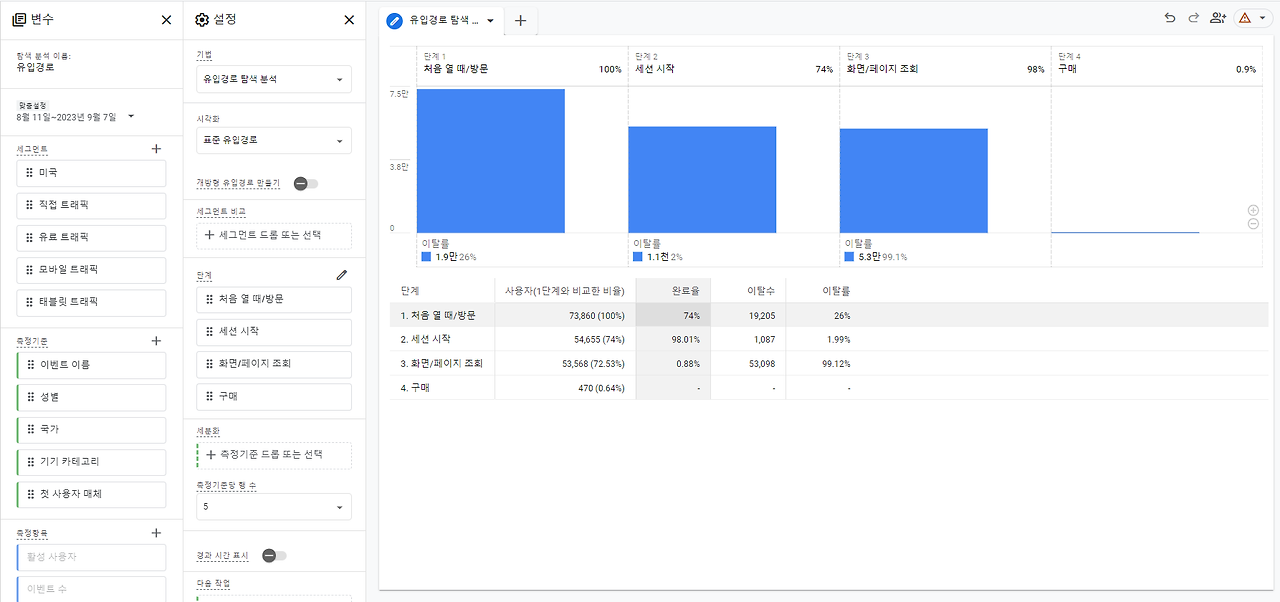This screenshot has height=602, width=1280.
Task: Click the pencil icon on exploration tab
Action: (x=394, y=20)
